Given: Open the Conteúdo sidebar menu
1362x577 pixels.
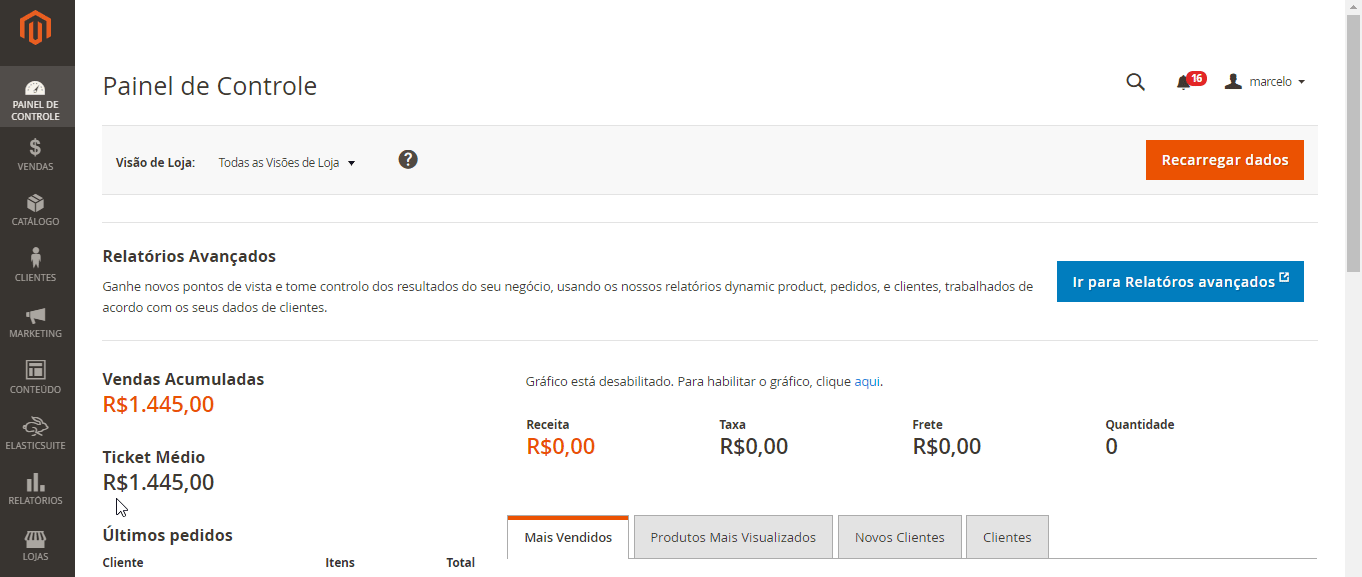Looking at the screenshot, I should [36, 378].
